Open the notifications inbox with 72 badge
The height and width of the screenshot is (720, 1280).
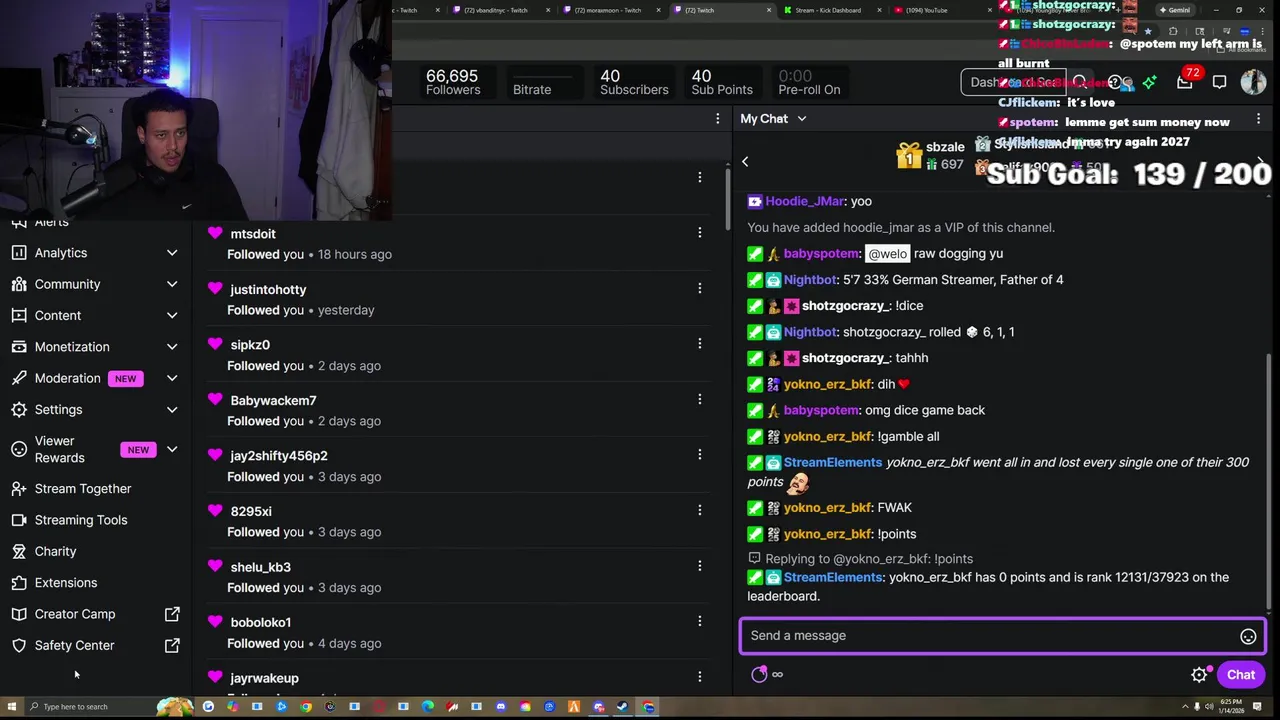coord(1185,82)
